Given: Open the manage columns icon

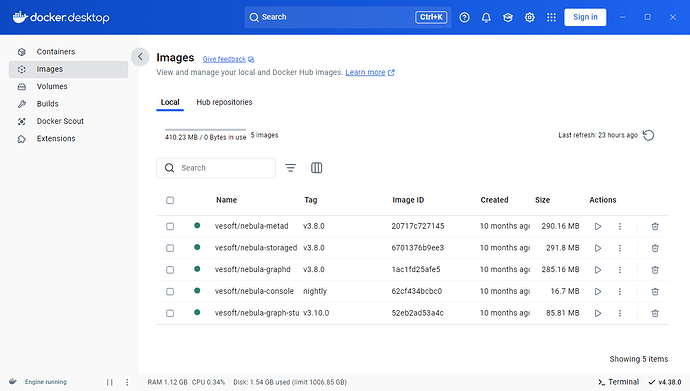Looking at the screenshot, I should [x=316, y=168].
